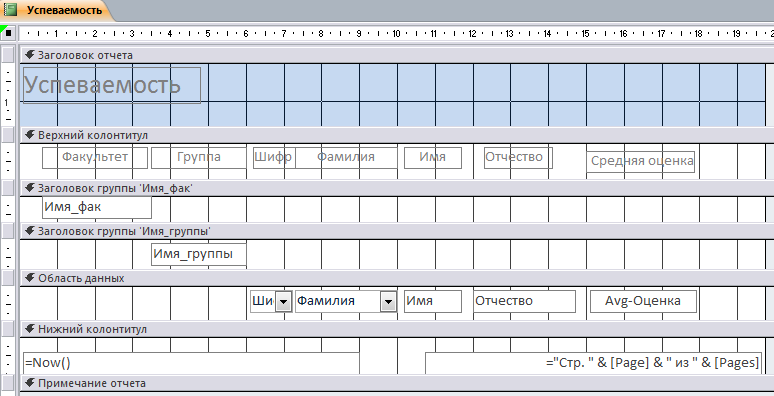This screenshot has width=774, height=396.
Task: Select the Примечание отчета section bar
Action: [x=397, y=383]
